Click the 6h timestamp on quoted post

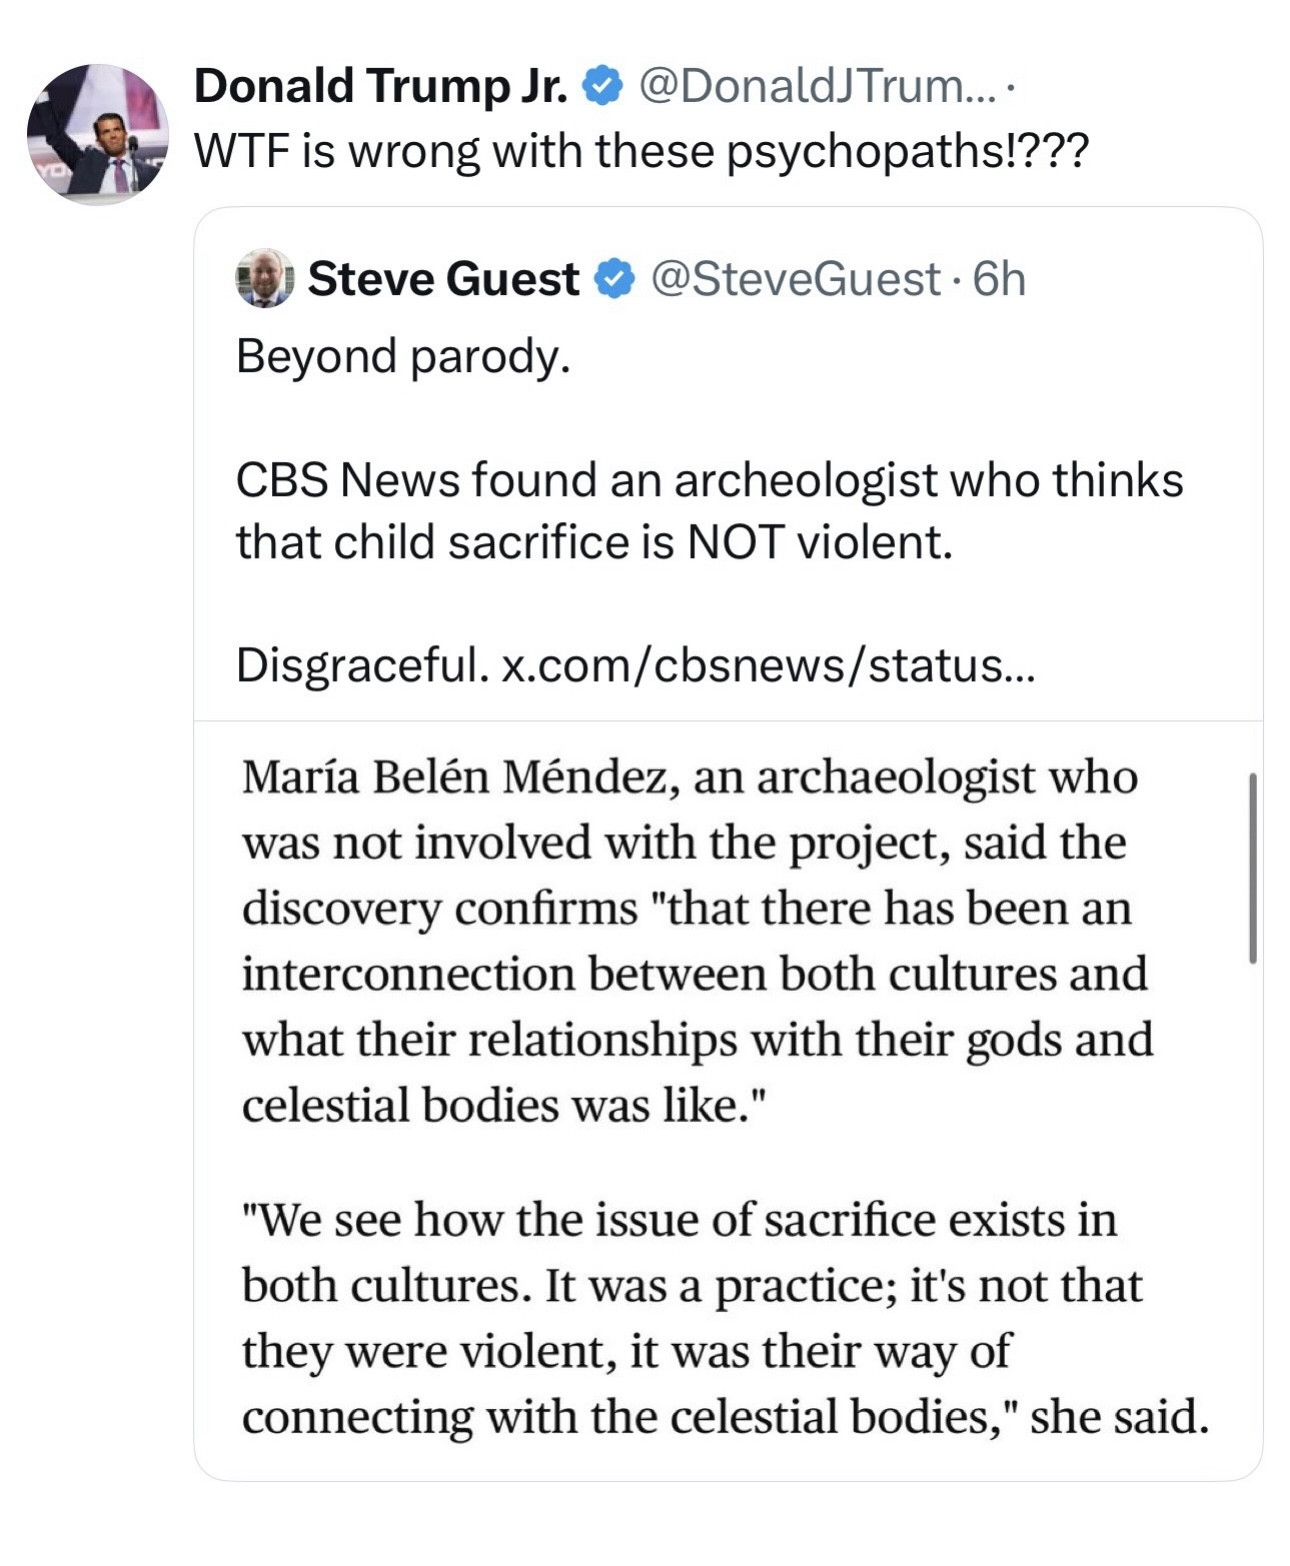[1000, 279]
